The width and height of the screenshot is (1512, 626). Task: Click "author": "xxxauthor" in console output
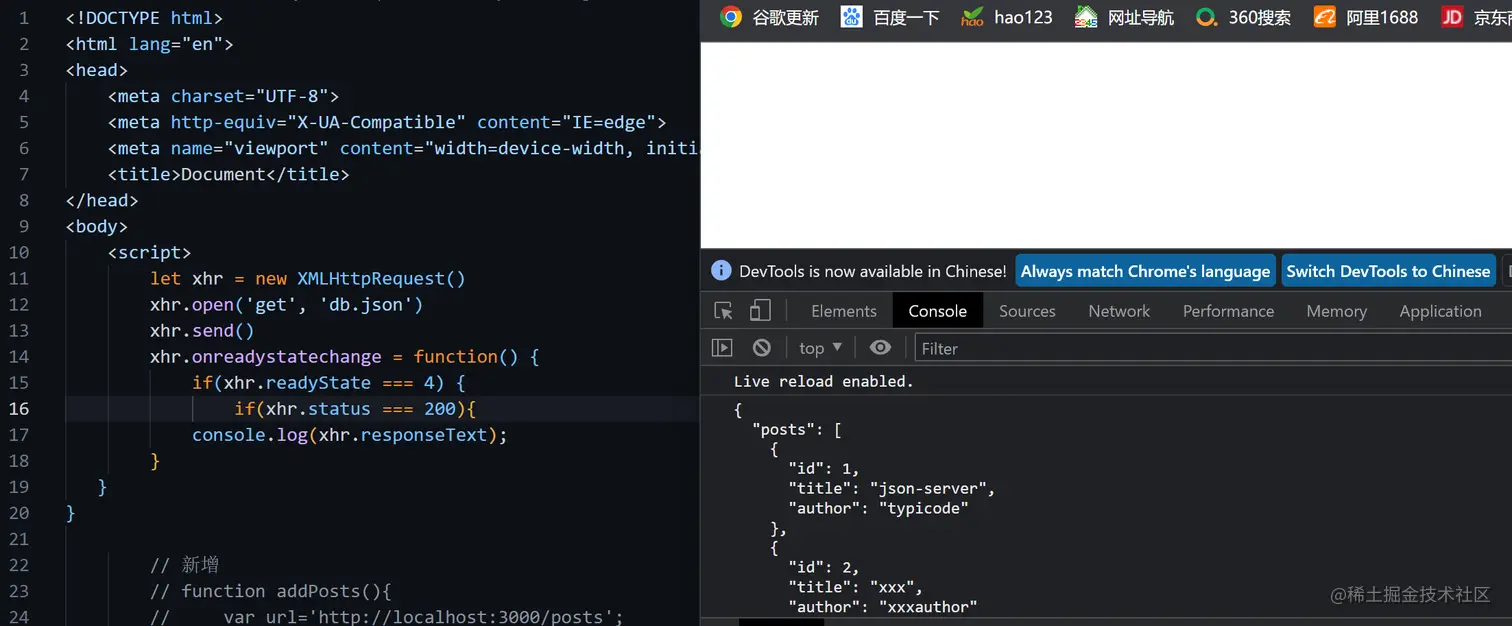coord(883,606)
